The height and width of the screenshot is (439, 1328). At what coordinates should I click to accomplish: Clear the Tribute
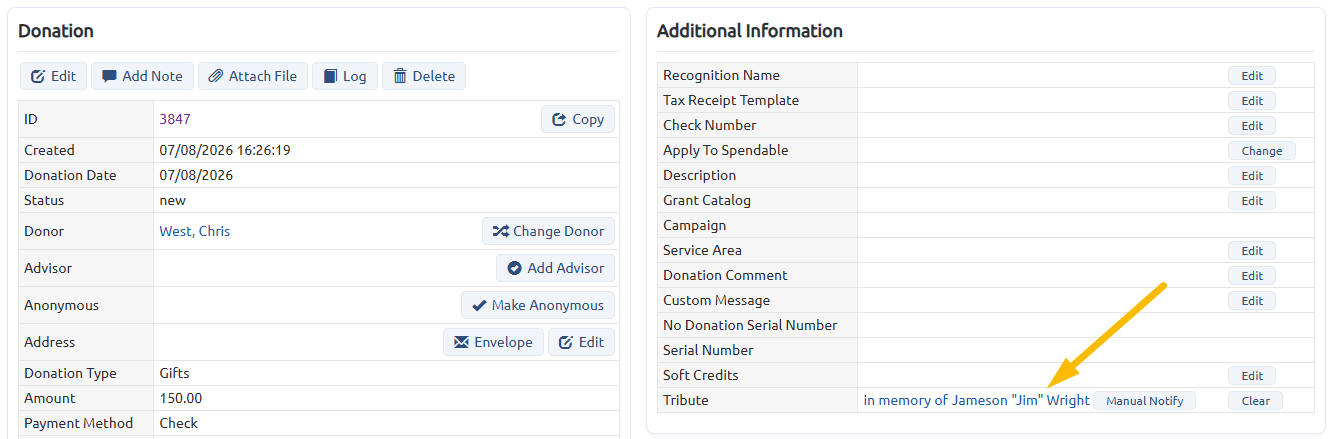[x=1255, y=401]
